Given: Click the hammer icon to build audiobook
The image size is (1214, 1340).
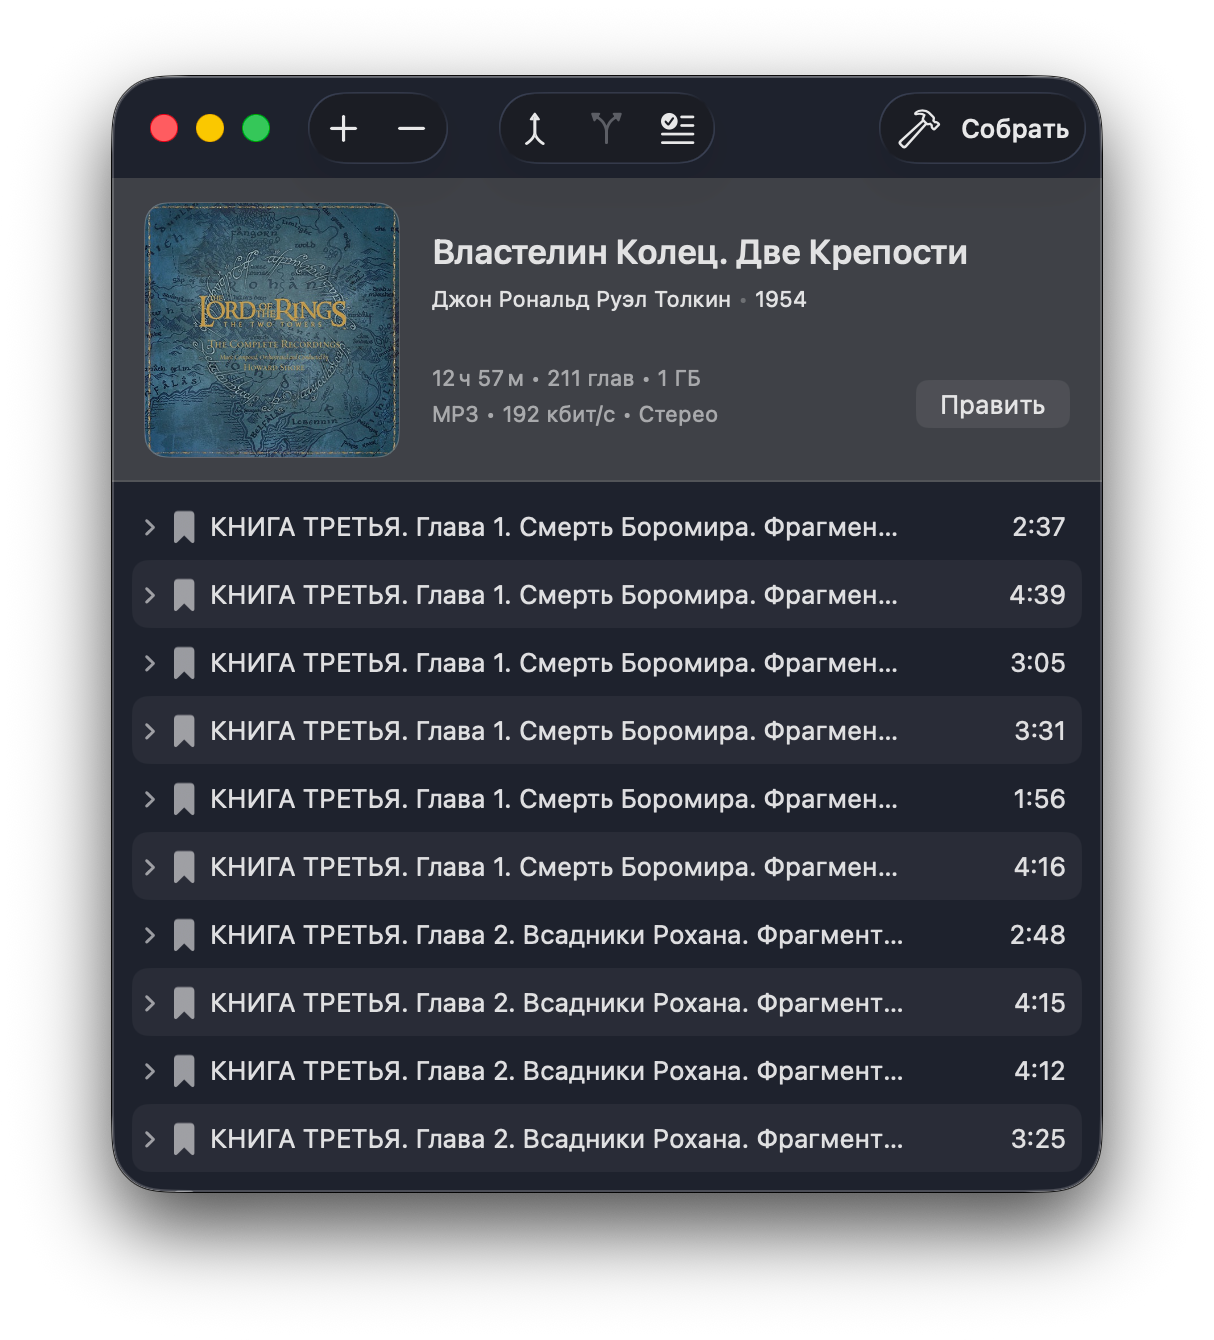Looking at the screenshot, I should pyautogui.click(x=918, y=129).
